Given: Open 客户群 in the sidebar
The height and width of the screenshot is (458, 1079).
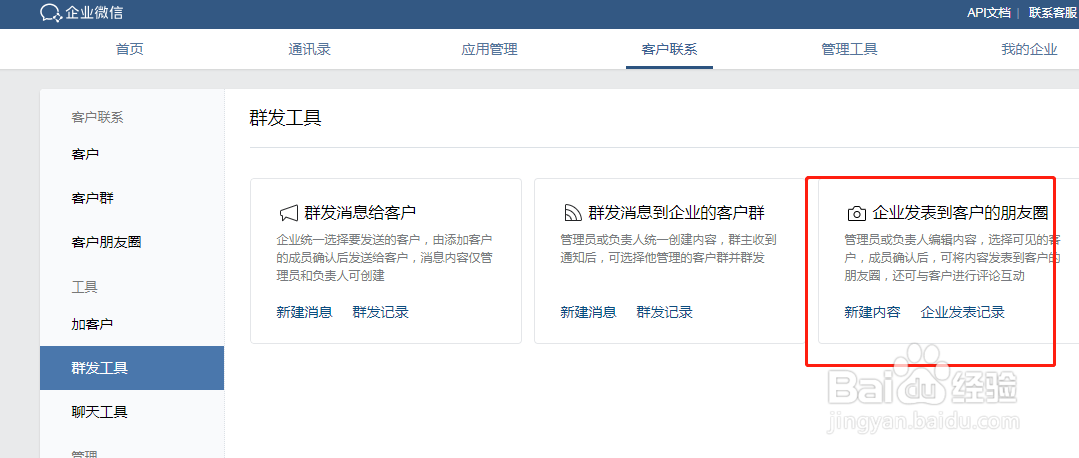Looking at the screenshot, I should pos(93,198).
